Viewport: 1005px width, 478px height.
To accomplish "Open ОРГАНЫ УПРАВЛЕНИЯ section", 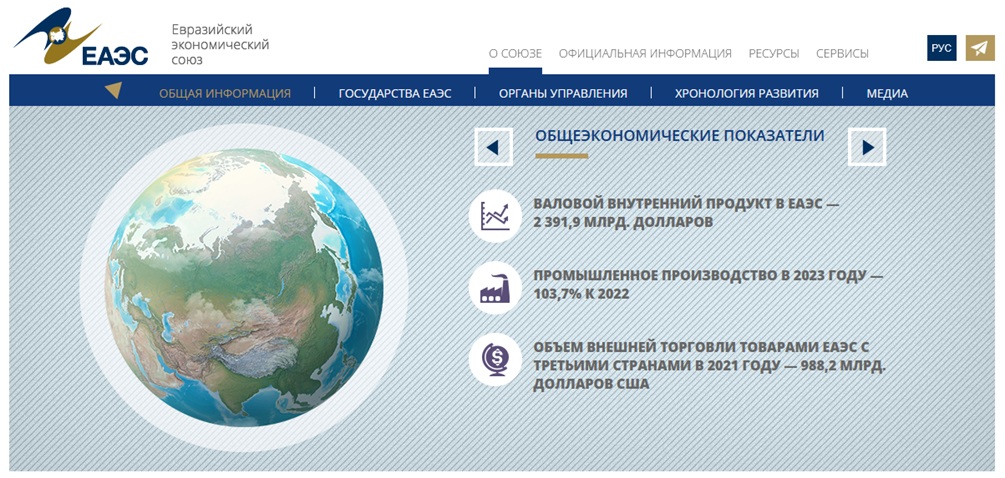I will (563, 93).
